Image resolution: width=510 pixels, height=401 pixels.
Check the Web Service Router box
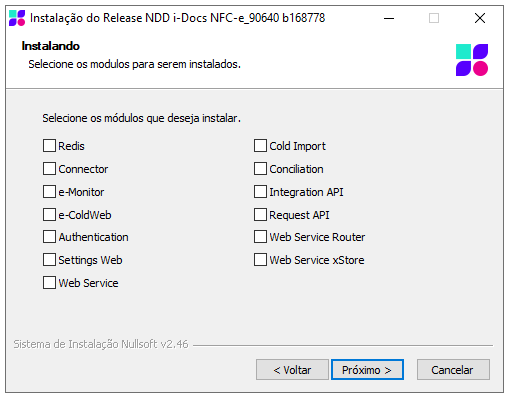pos(260,237)
